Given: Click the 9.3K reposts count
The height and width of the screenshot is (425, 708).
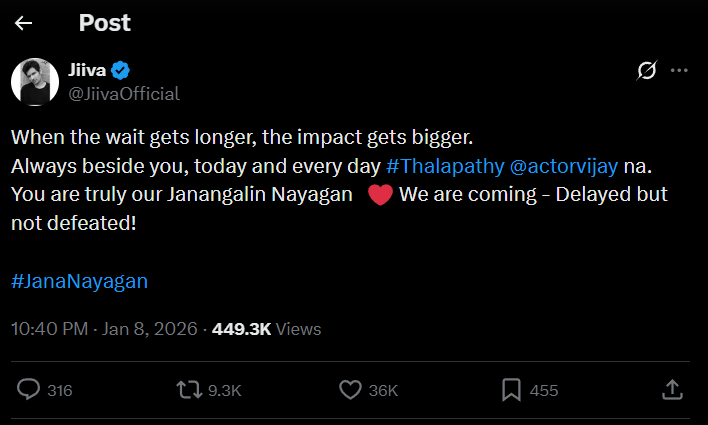Looking at the screenshot, I should (x=224, y=391).
